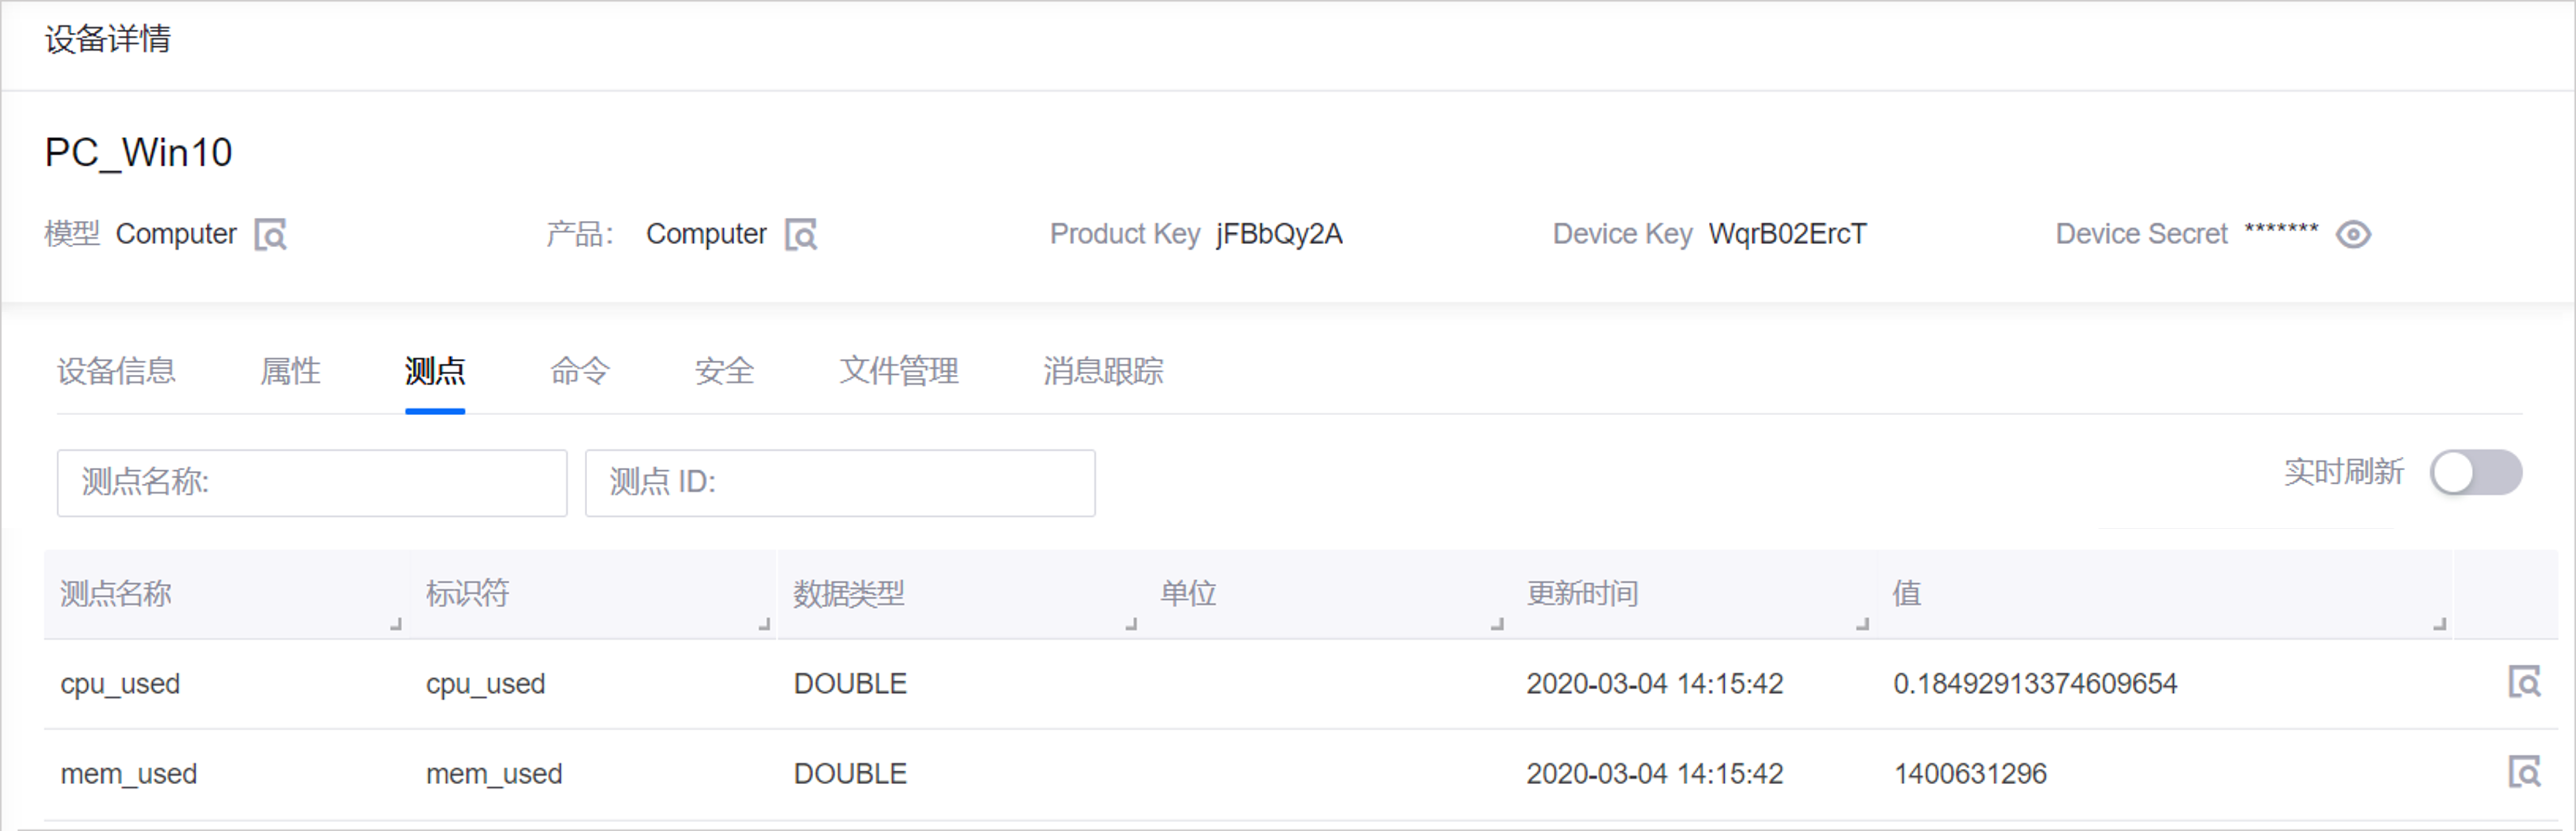Click the 测点名称 search input field

tap(312, 483)
